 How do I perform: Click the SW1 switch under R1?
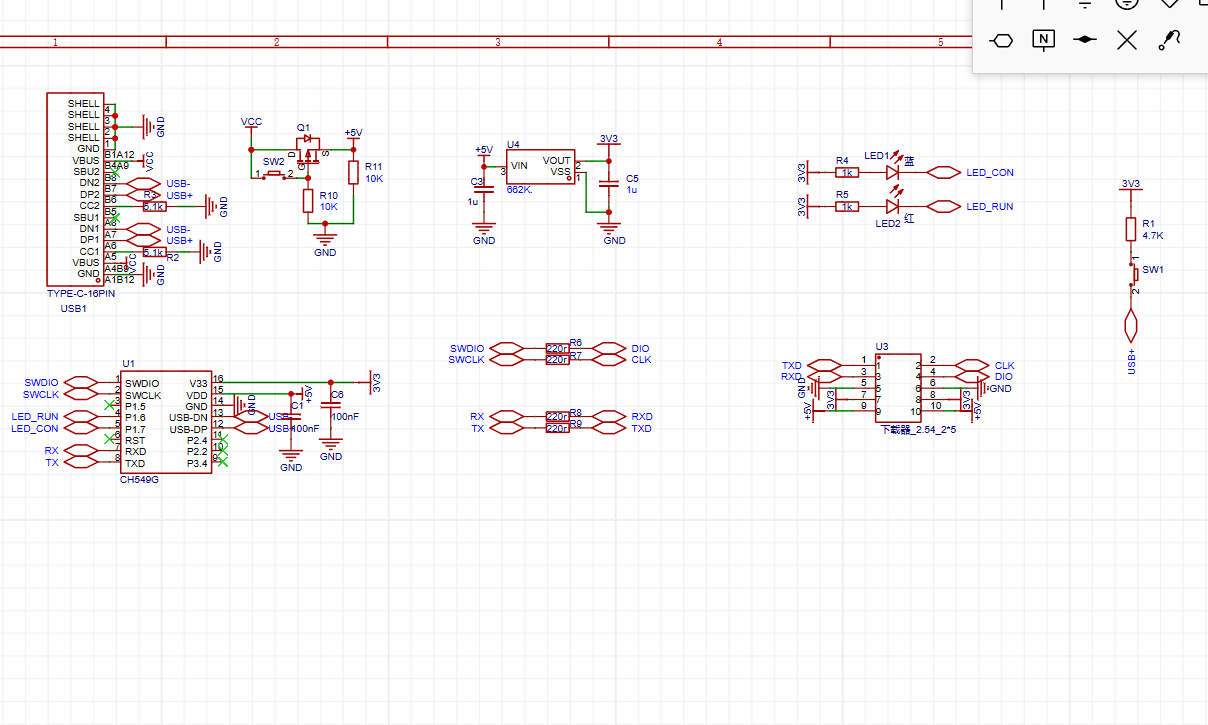point(1133,272)
